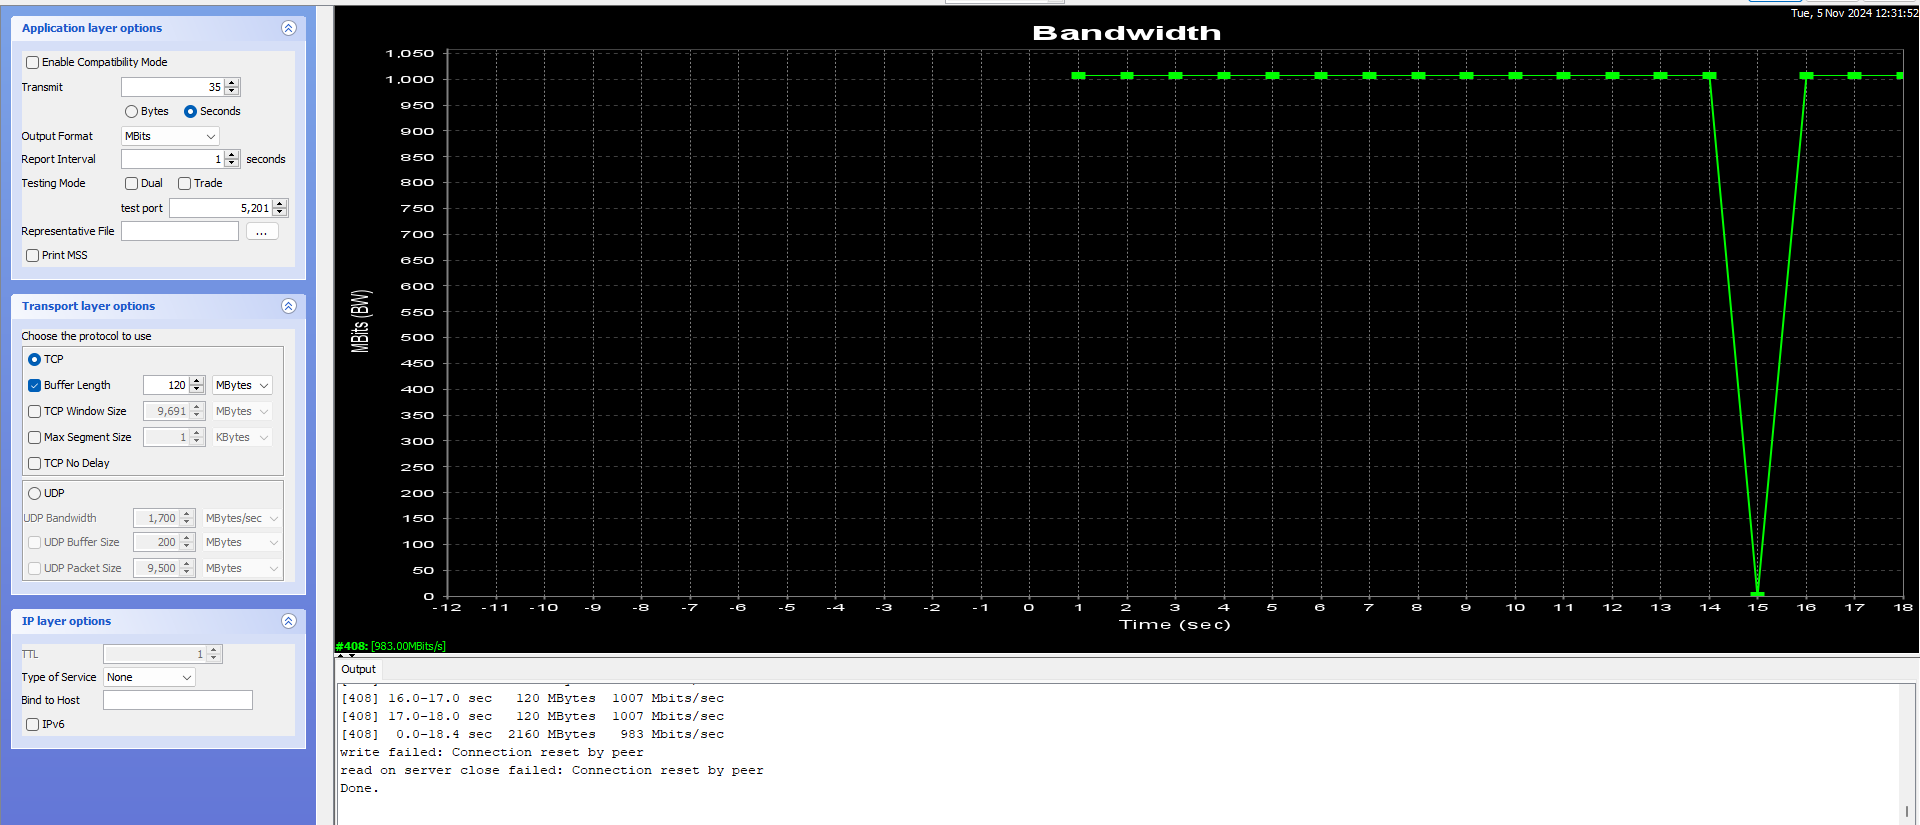
Task: Enable Compatibility Mode checkbox
Action: point(32,62)
